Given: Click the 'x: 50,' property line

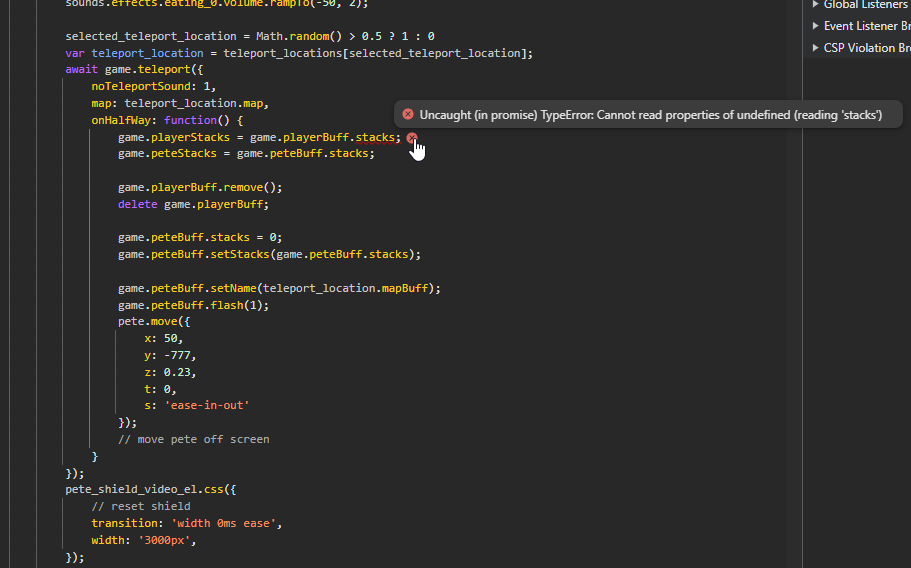Looking at the screenshot, I should click(x=164, y=338).
